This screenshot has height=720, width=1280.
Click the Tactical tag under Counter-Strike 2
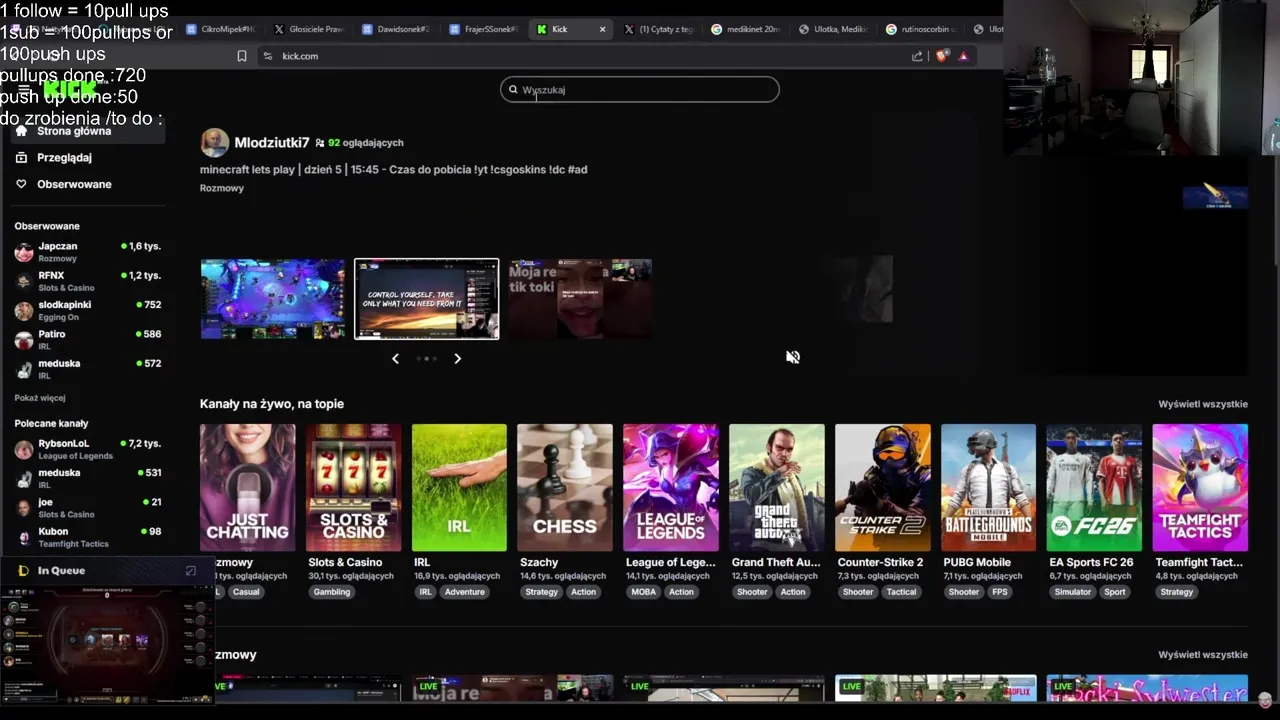click(901, 592)
